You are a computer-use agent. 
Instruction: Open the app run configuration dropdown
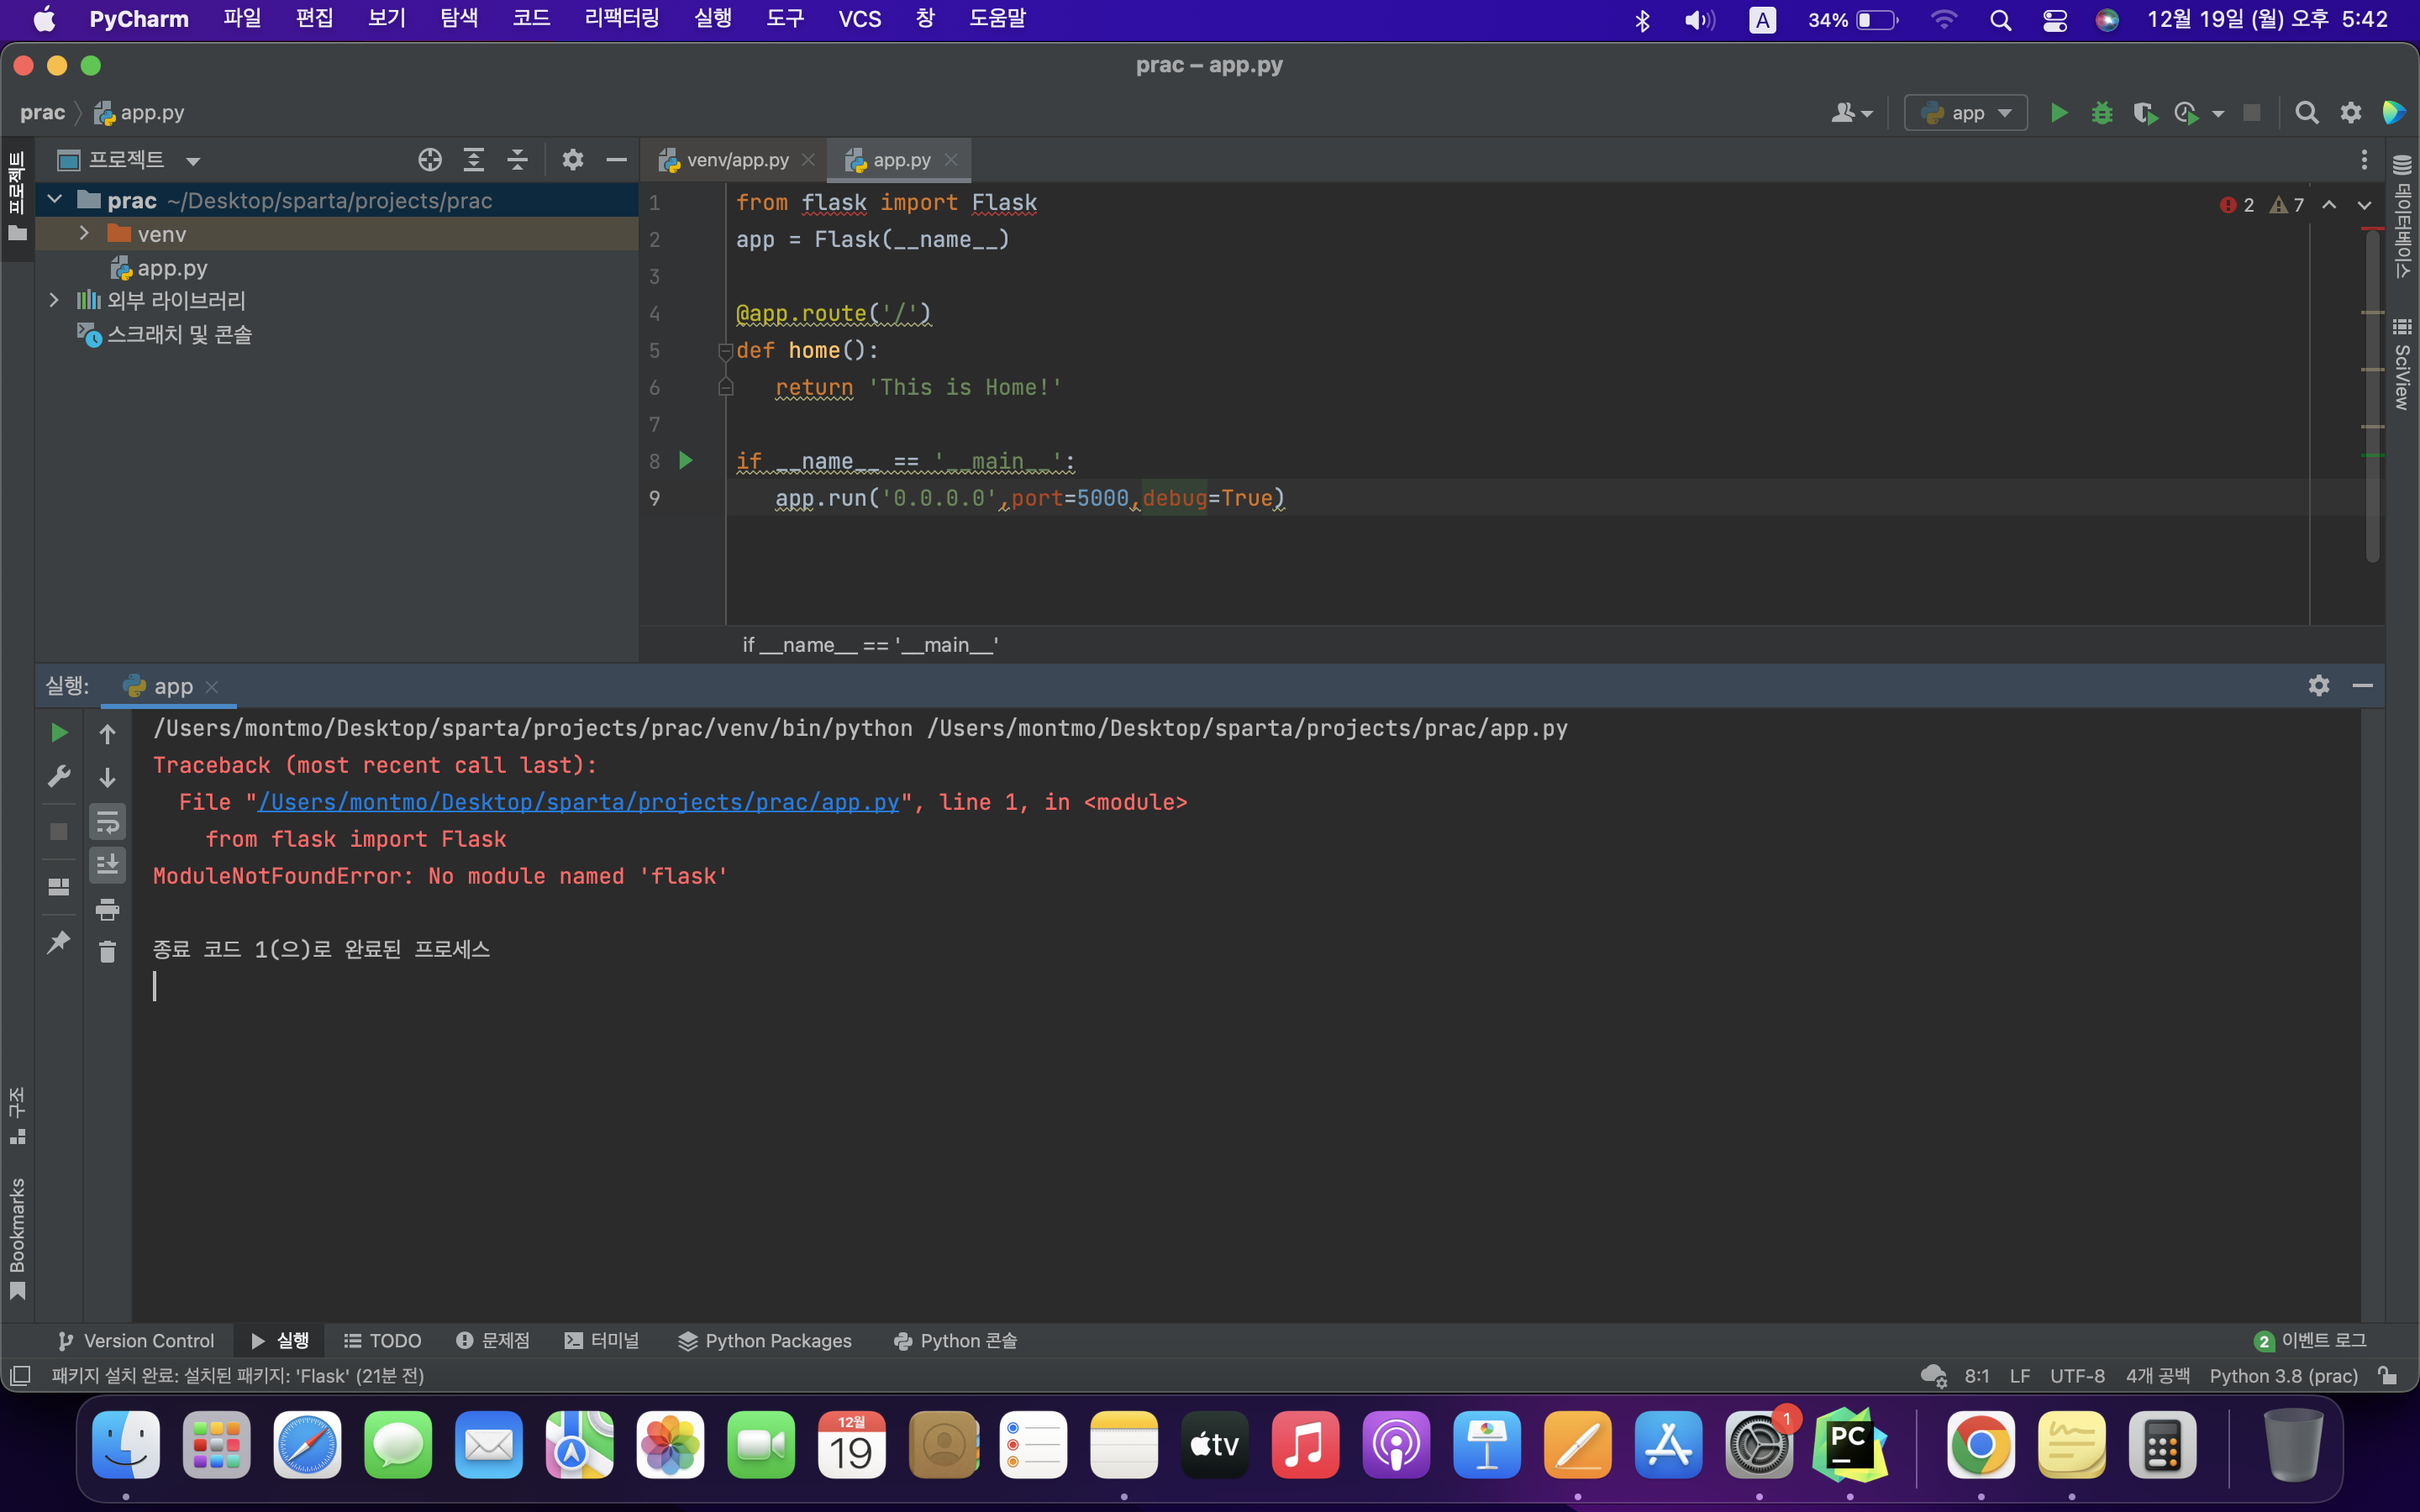(x=1966, y=113)
